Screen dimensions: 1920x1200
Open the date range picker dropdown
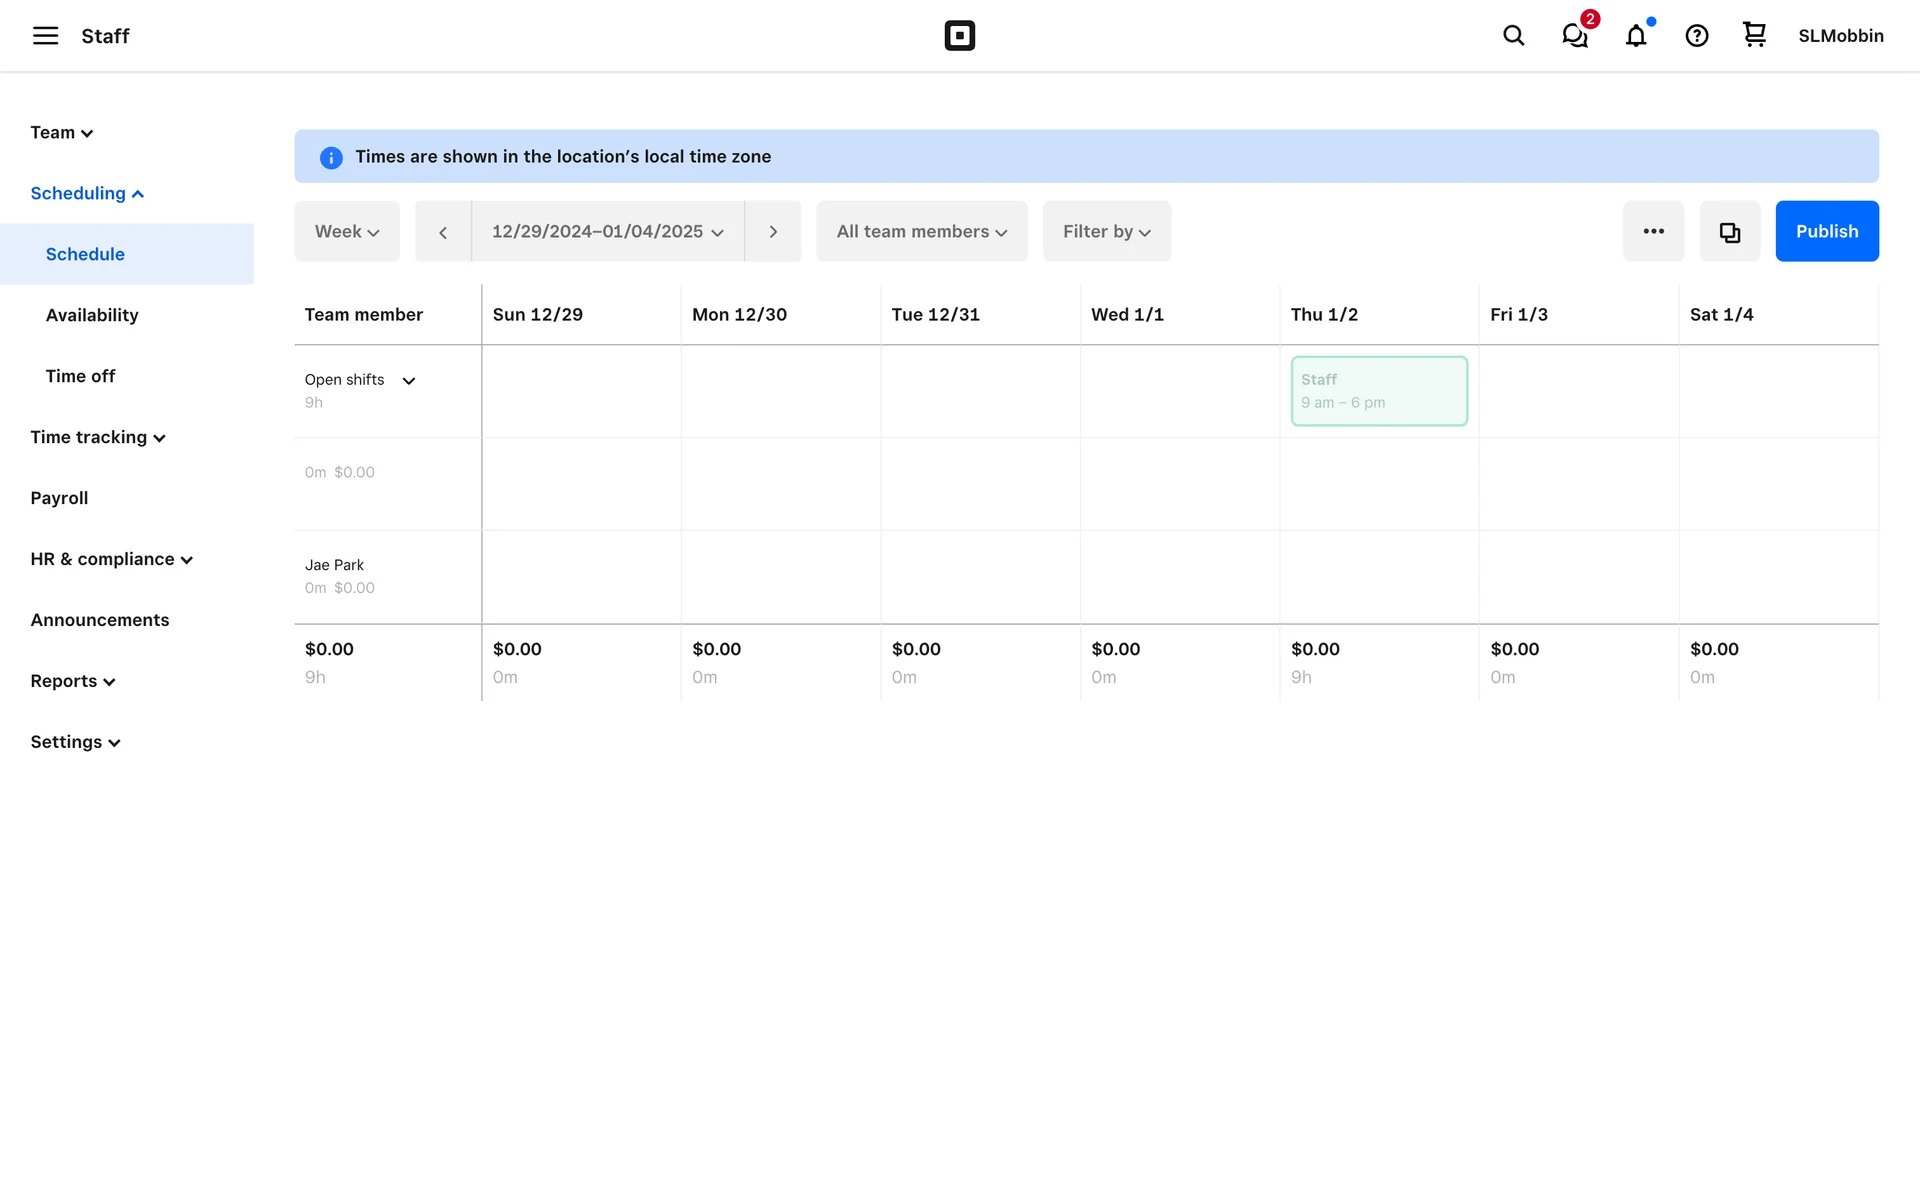(x=607, y=232)
